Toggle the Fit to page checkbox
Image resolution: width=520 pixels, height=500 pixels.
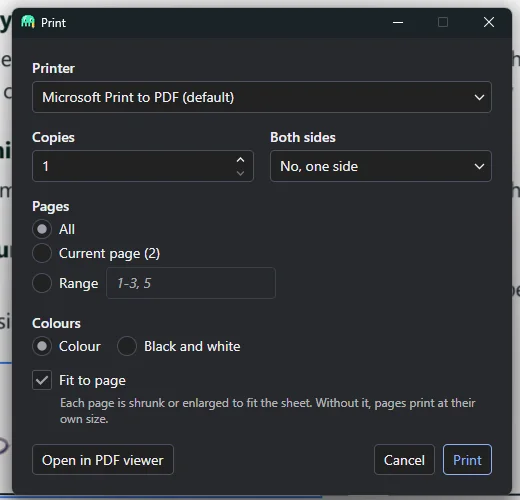[42, 380]
